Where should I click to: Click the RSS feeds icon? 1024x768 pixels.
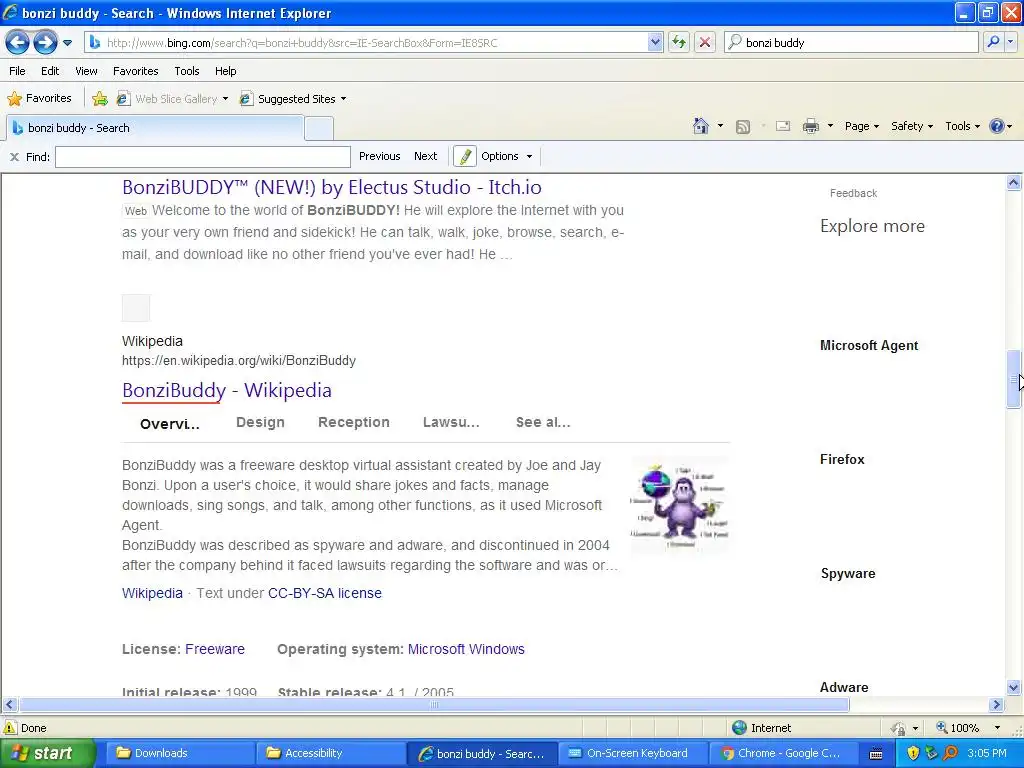click(x=743, y=127)
